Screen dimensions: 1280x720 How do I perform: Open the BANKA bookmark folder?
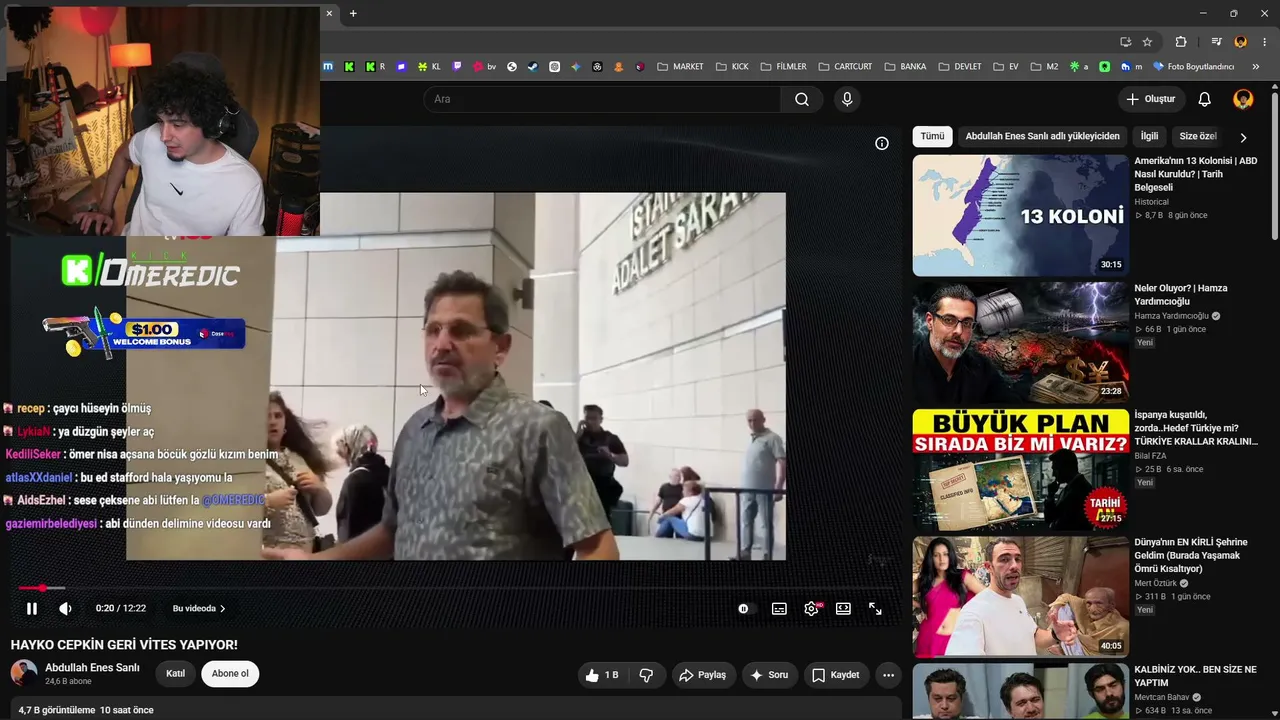[905, 67]
